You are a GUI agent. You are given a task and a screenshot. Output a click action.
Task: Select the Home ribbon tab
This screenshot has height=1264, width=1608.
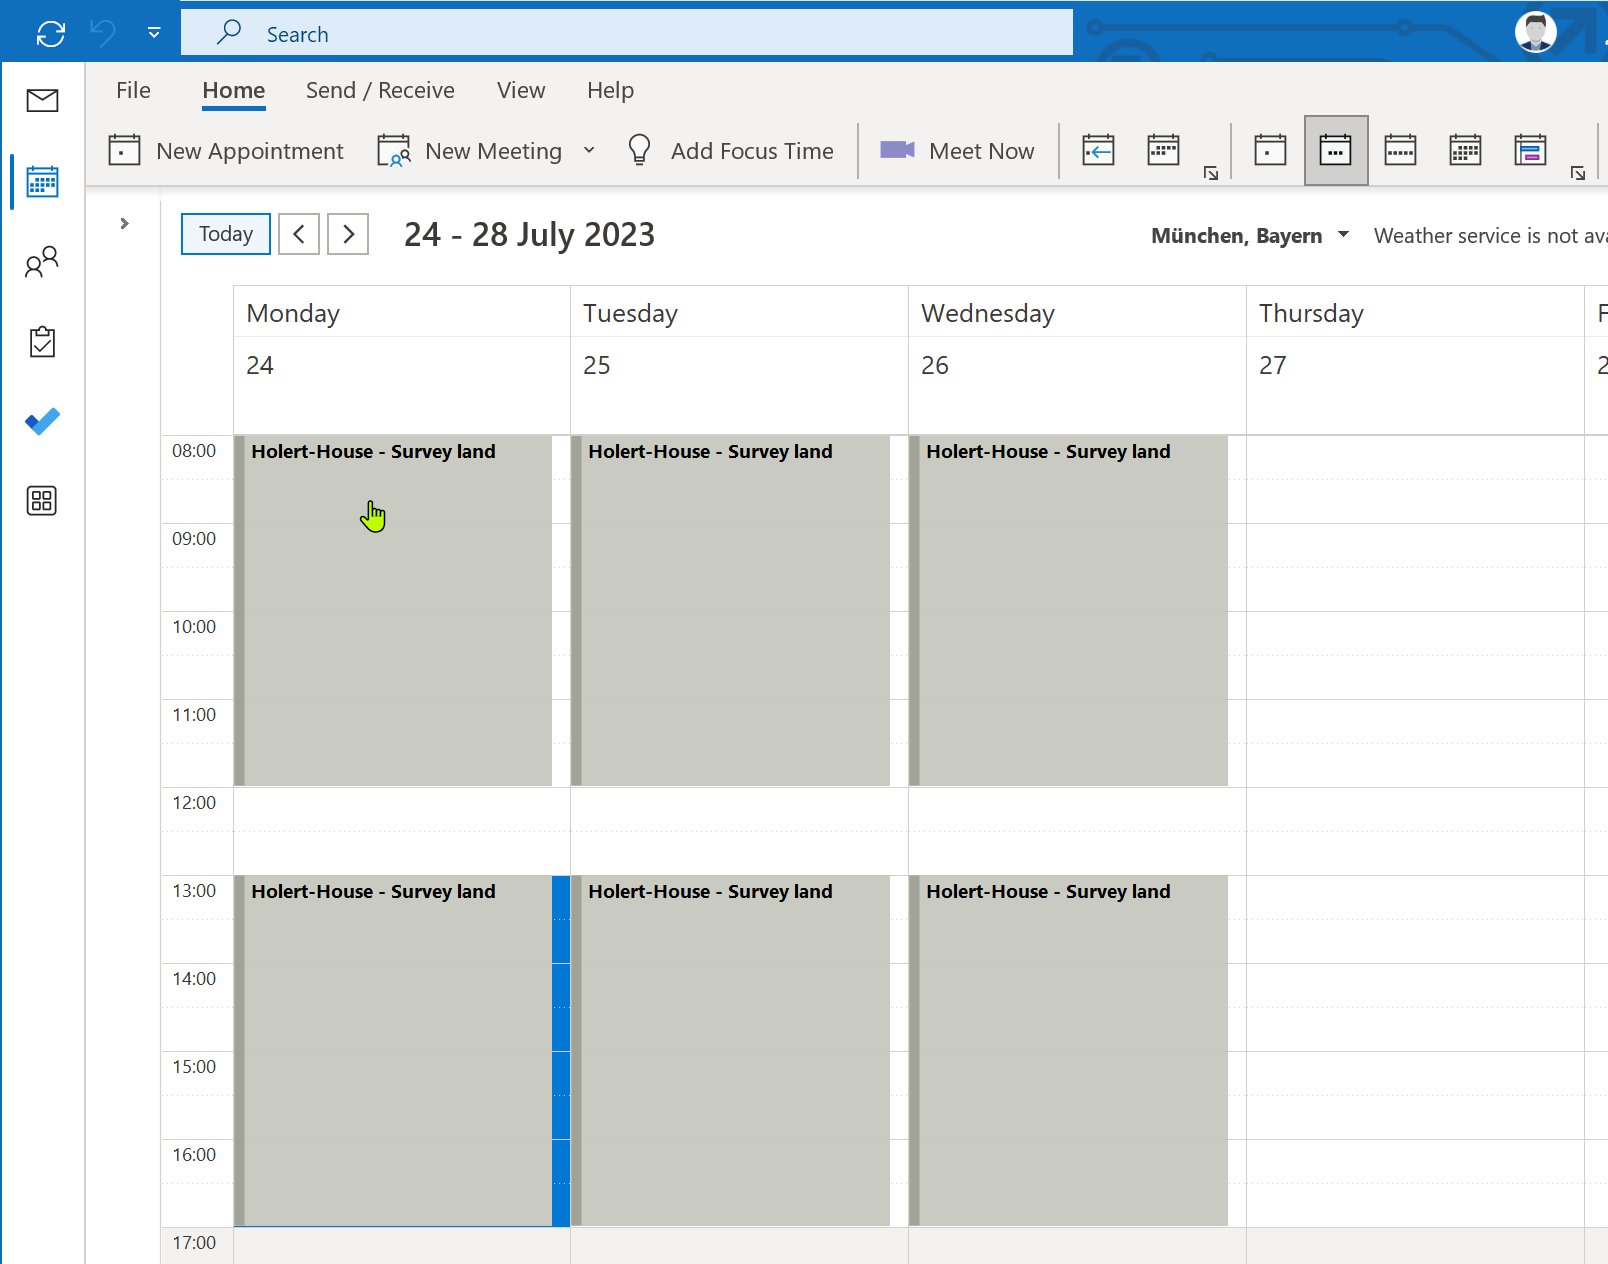pyautogui.click(x=234, y=90)
